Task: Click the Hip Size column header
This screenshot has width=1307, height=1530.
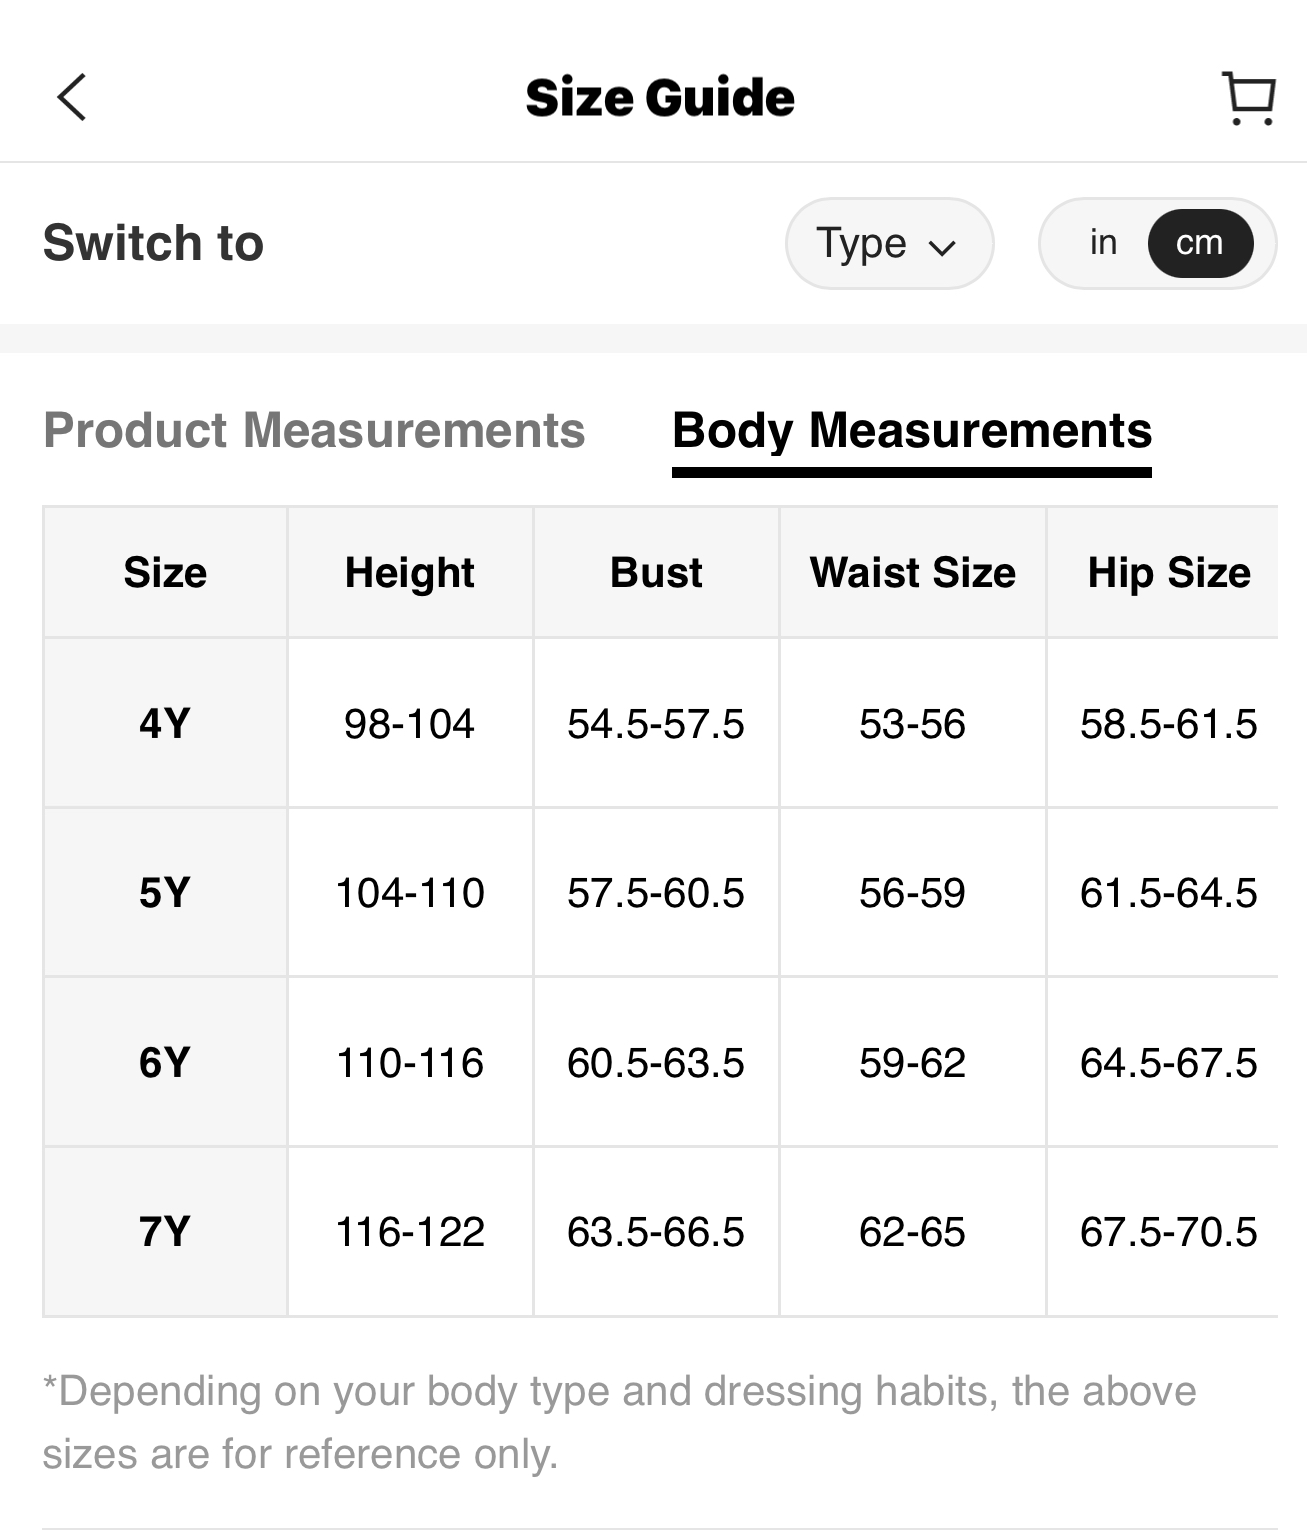Action: (x=1168, y=573)
